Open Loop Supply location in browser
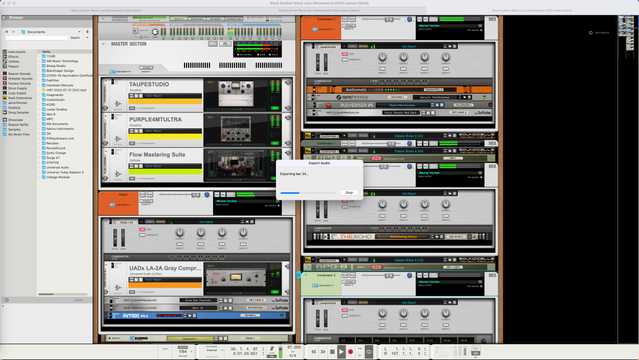 pos(17,93)
